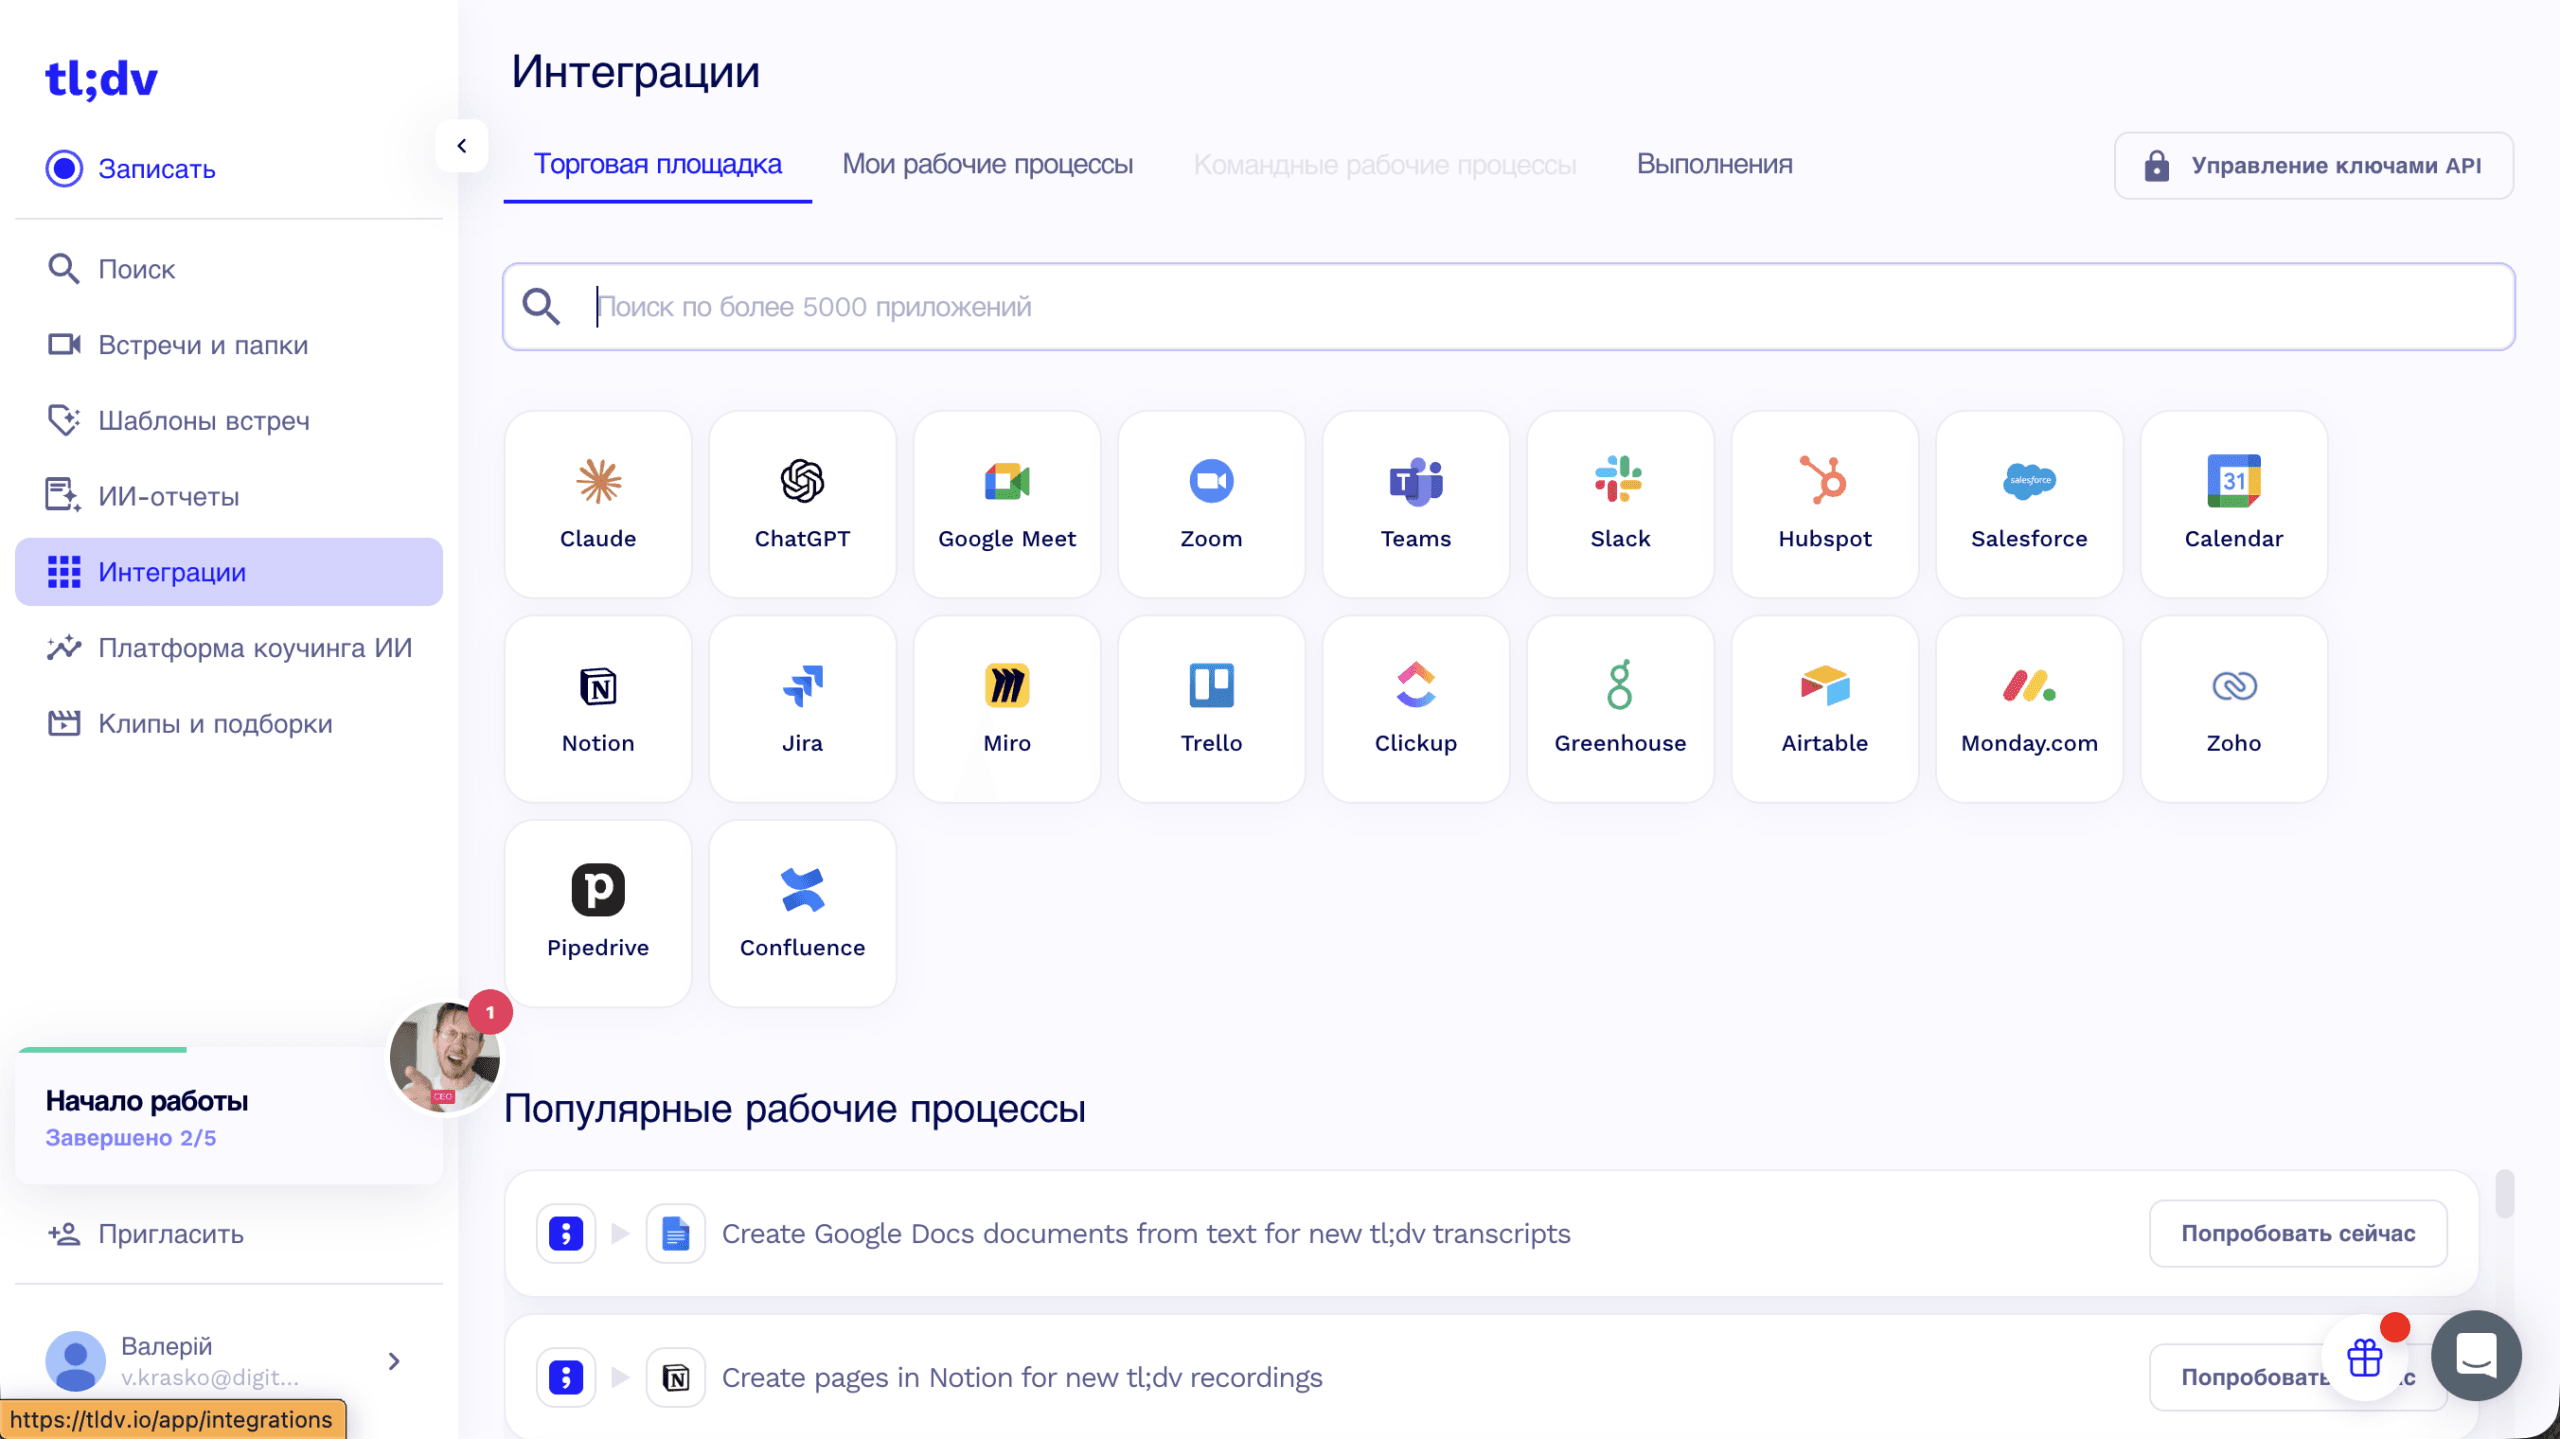Open the gift rewards icon

[x=2365, y=1357]
